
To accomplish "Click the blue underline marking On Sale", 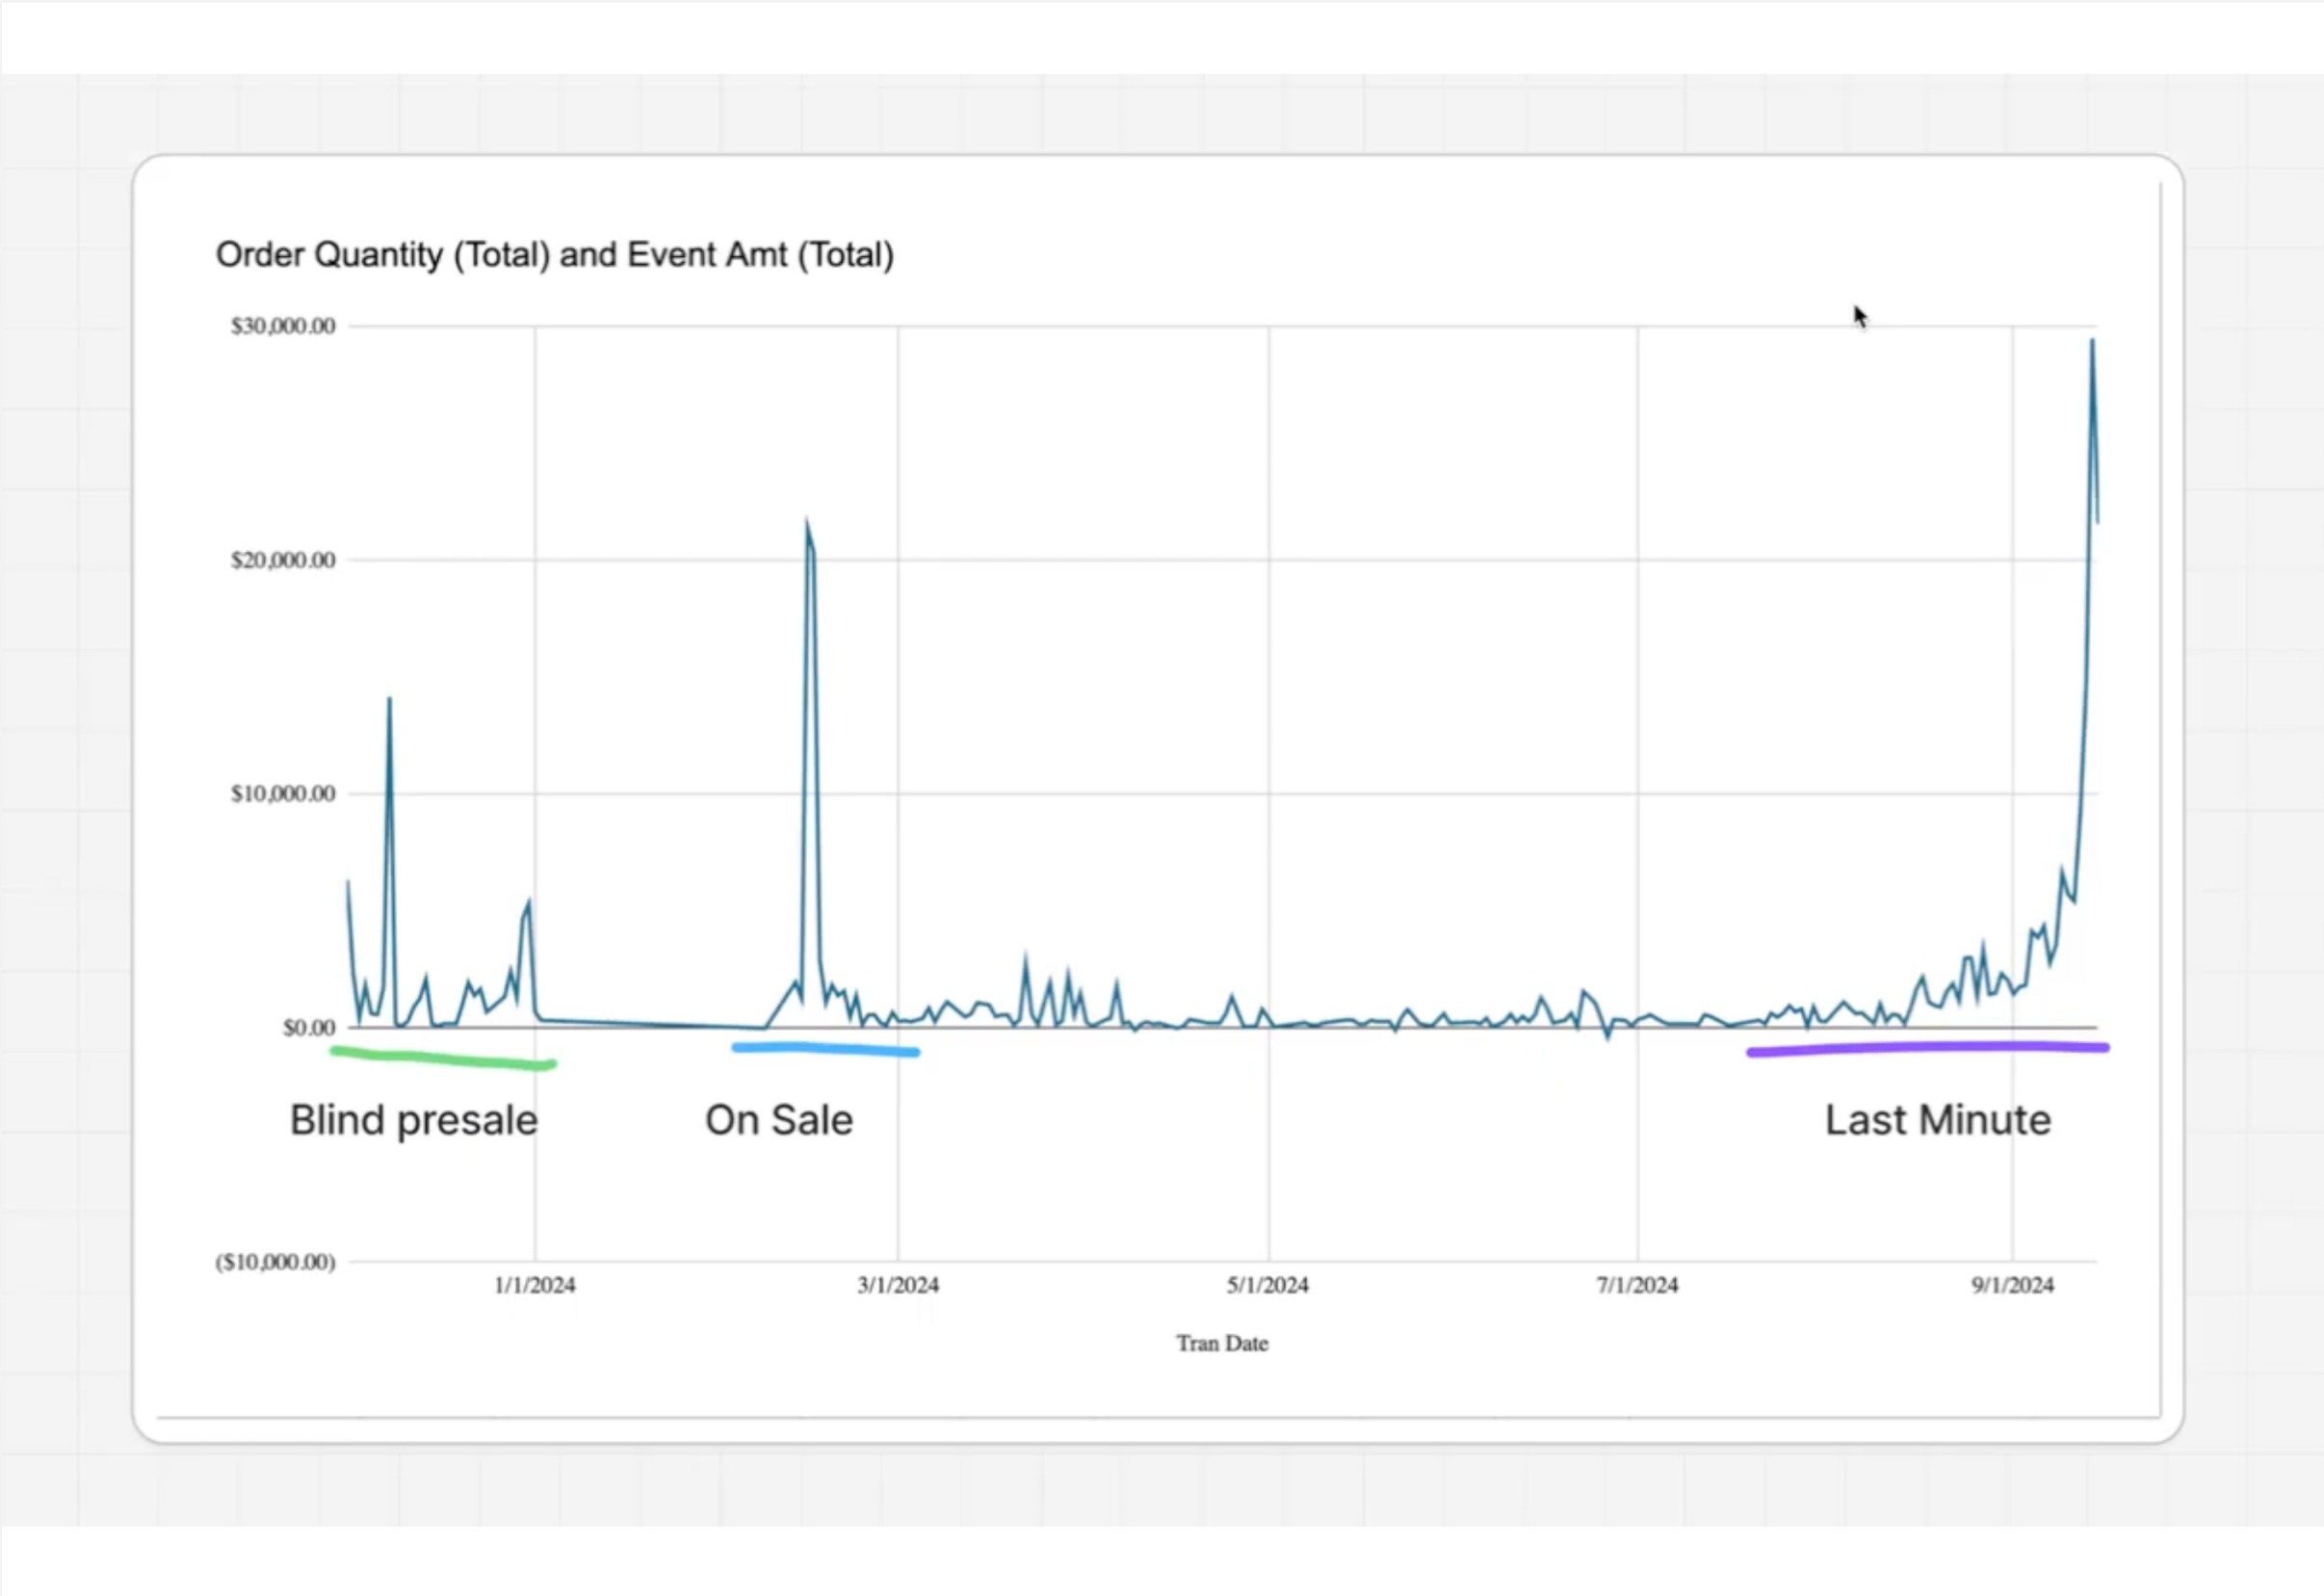I will [825, 1049].
